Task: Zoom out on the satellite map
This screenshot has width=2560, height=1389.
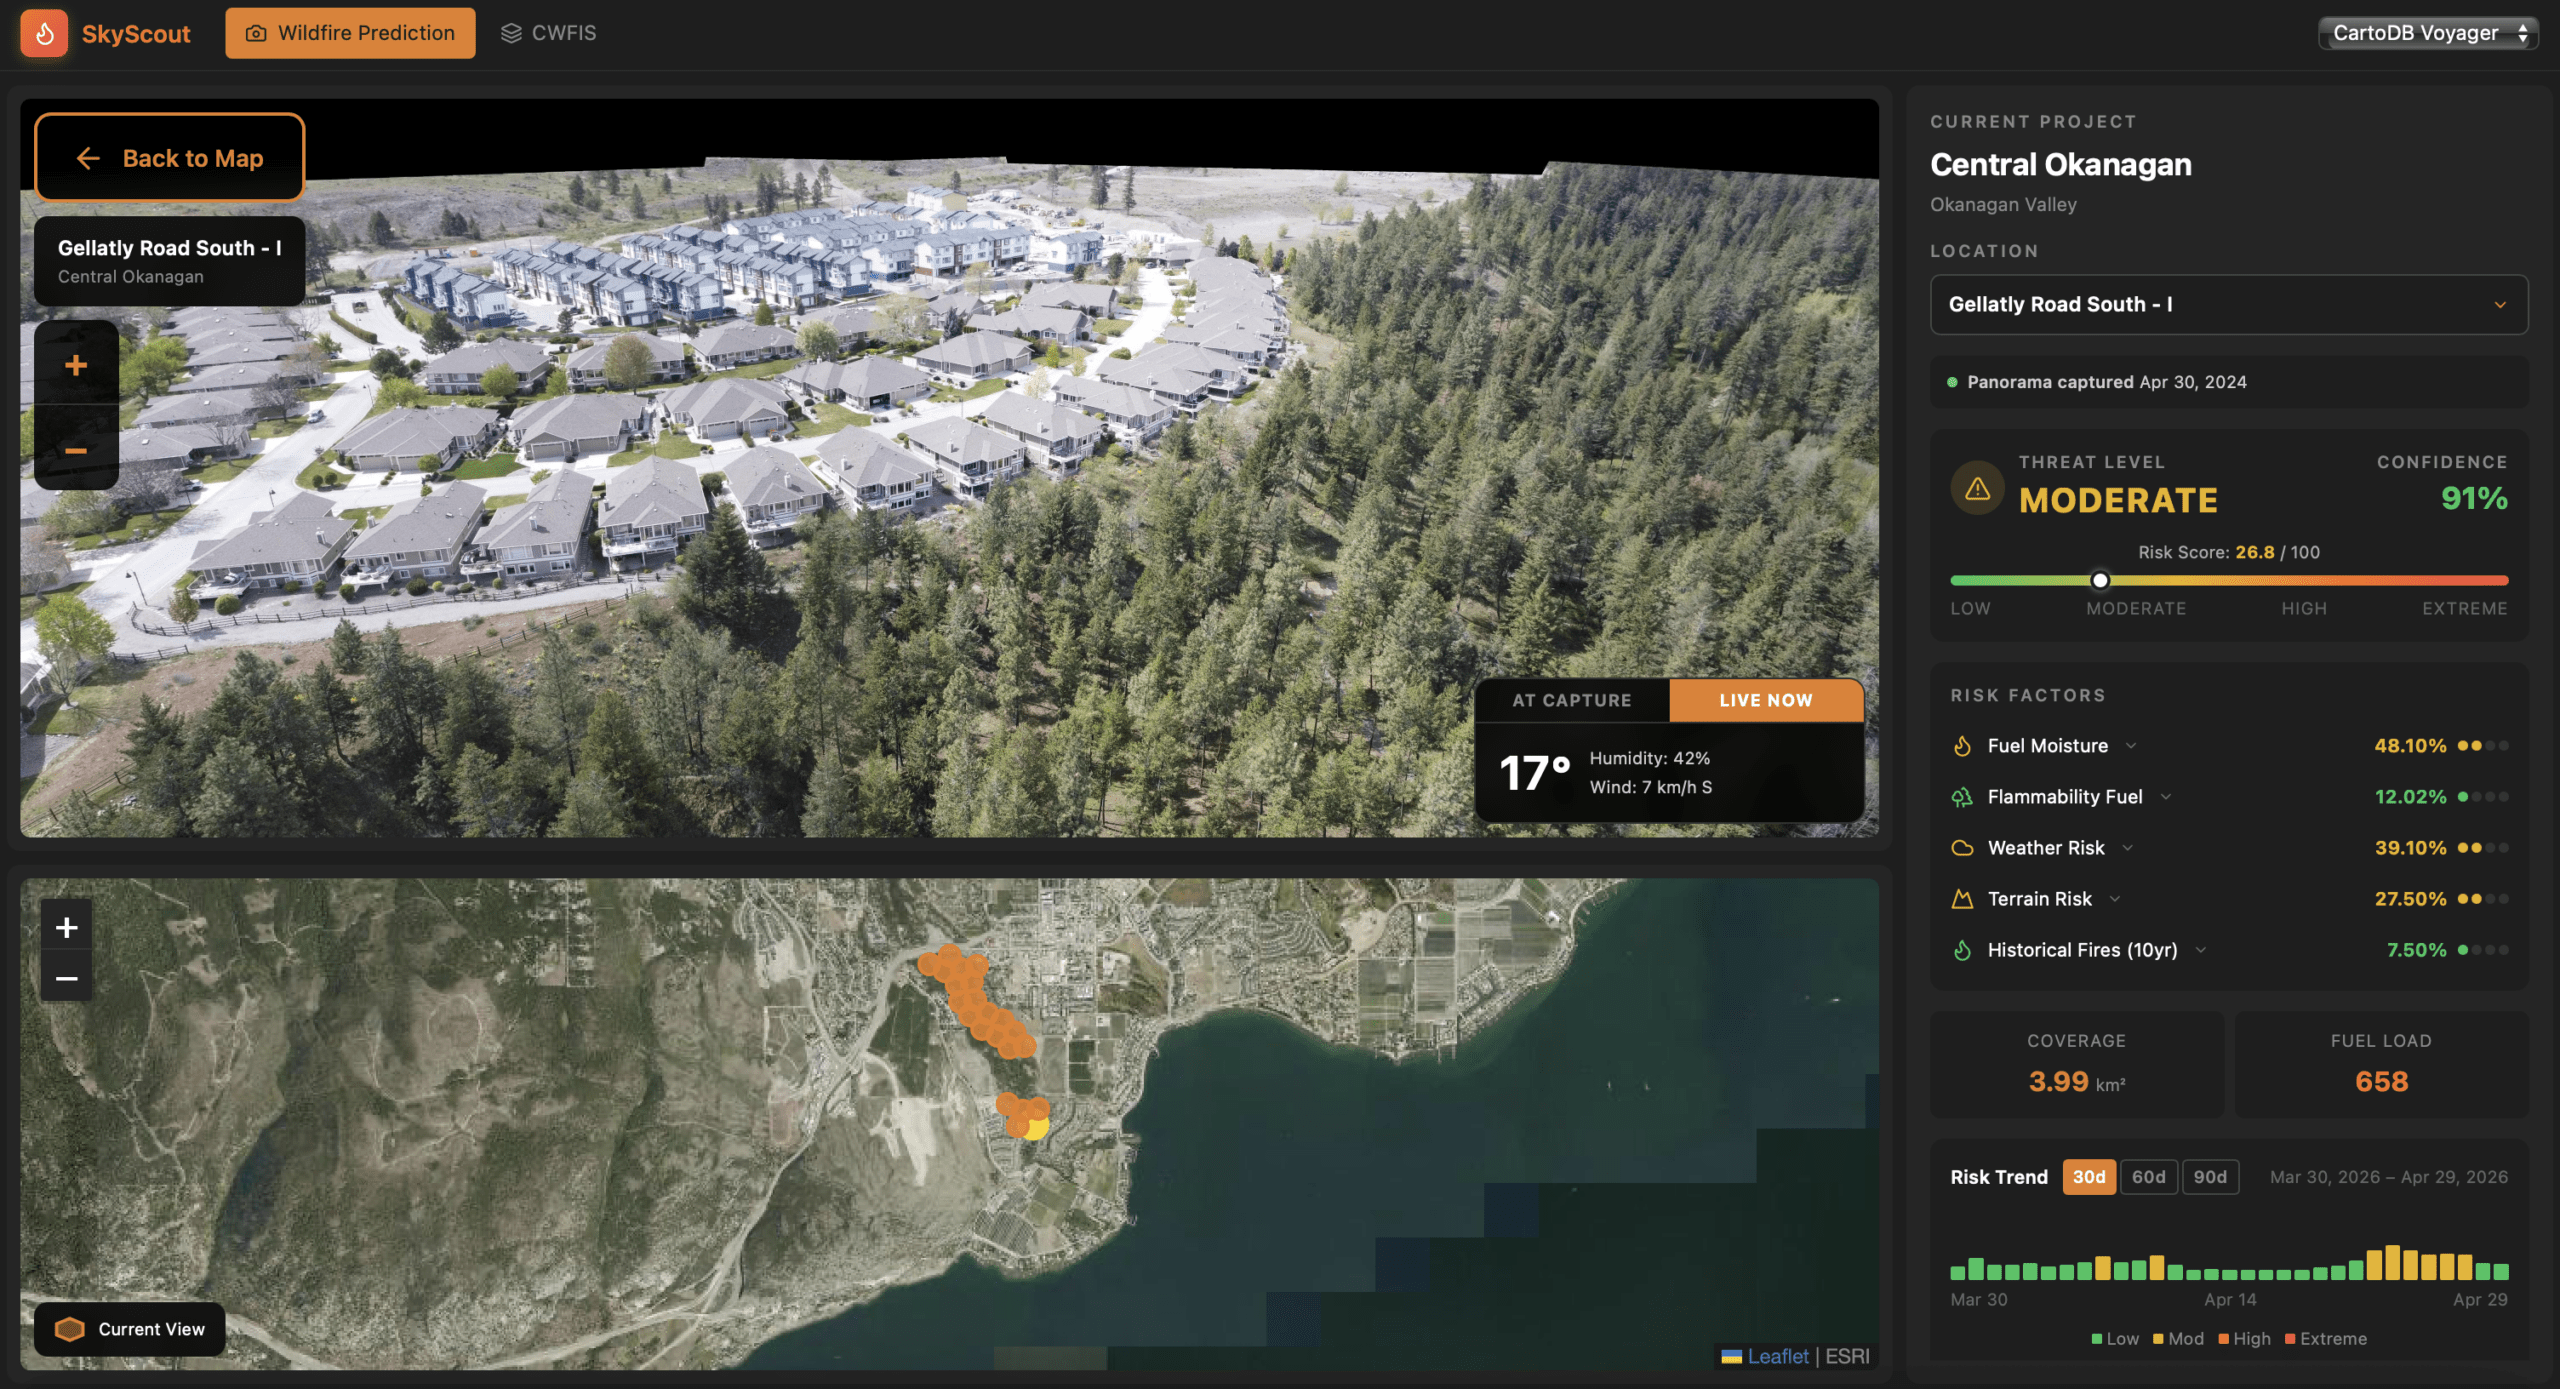Action: coord(67,978)
